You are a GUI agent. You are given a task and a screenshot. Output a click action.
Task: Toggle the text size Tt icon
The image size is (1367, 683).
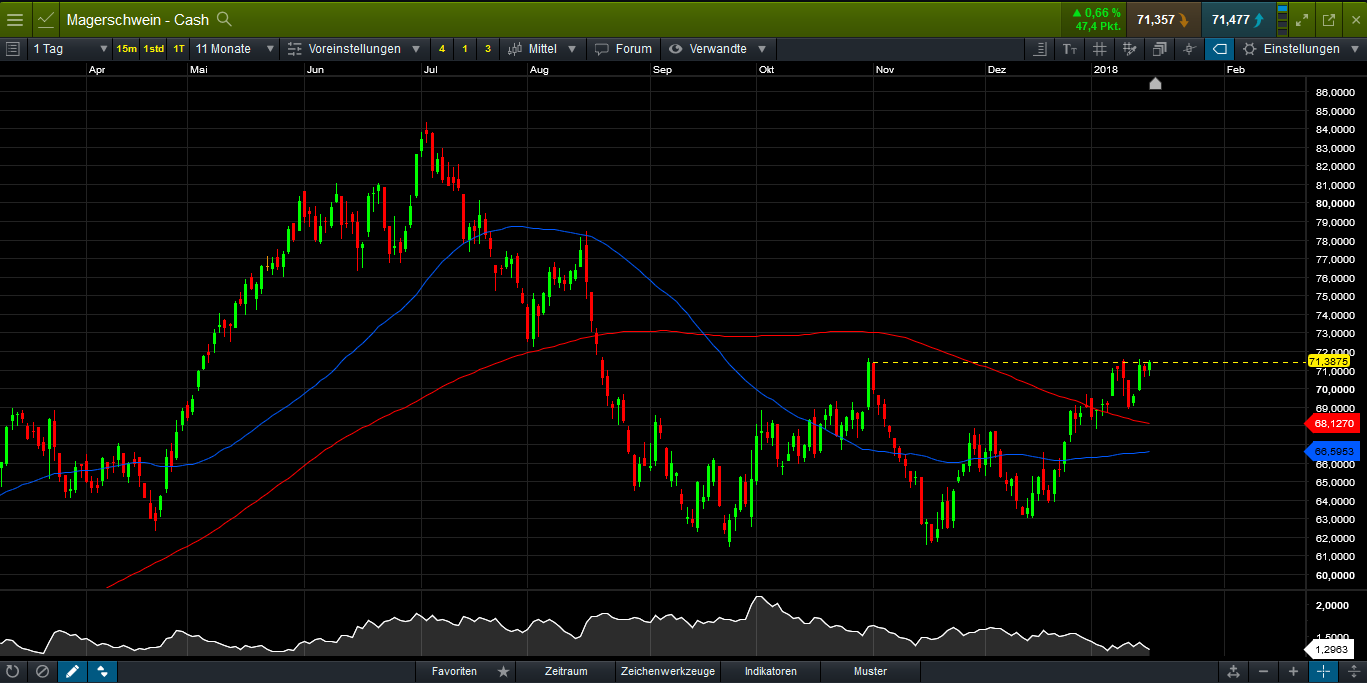[1070, 49]
